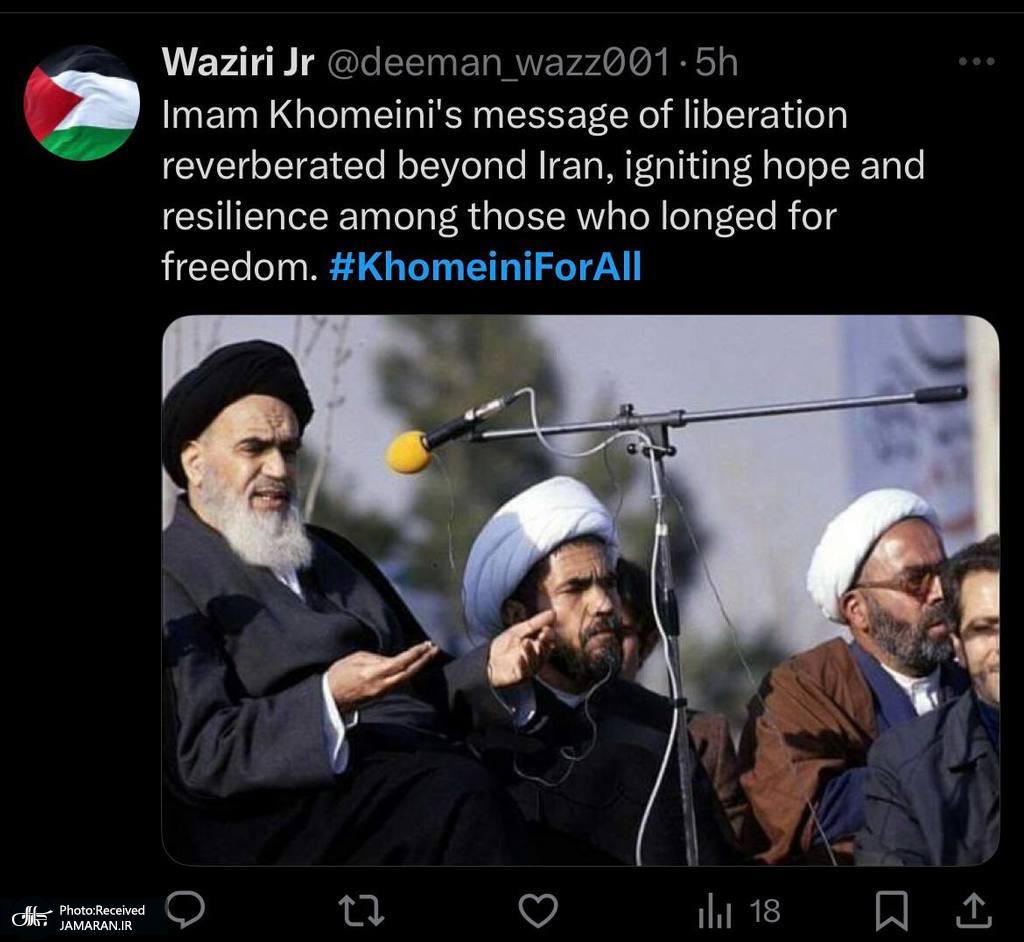Click the Photo:Received caption text
1024x942 pixels.
point(102,910)
